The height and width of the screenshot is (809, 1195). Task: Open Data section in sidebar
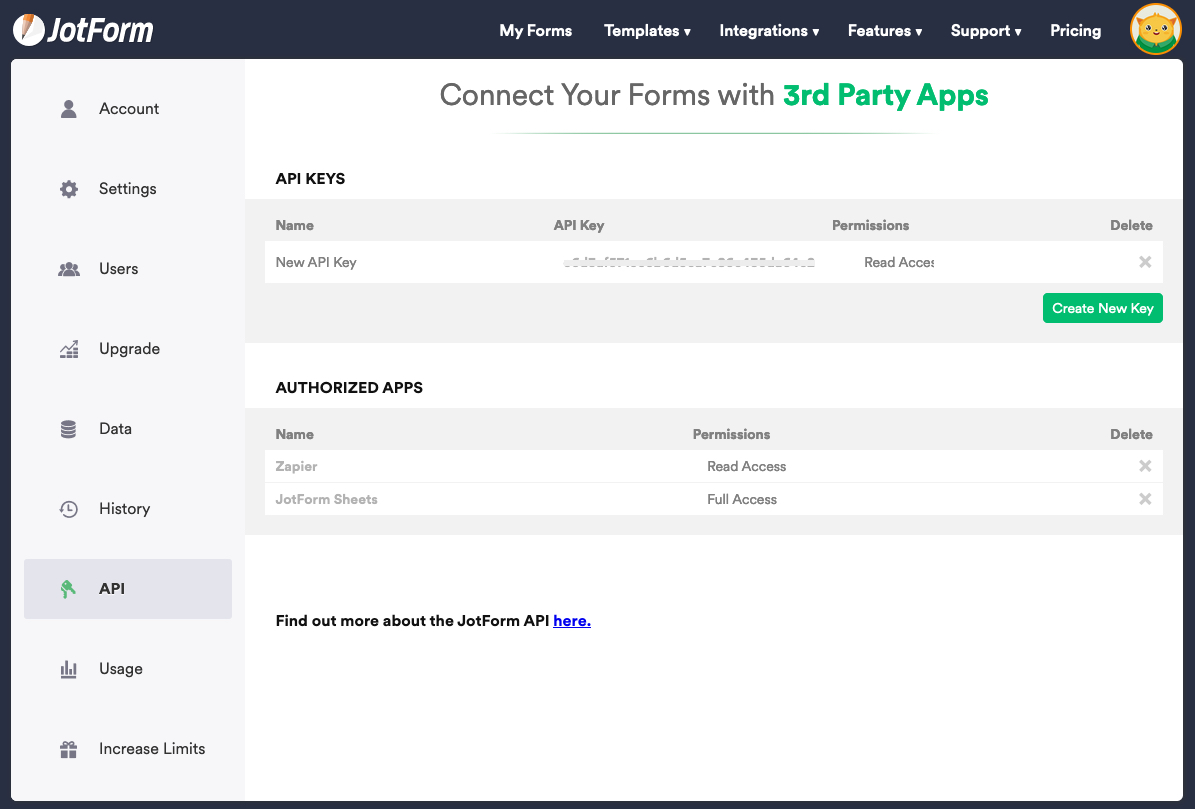pos(128,429)
